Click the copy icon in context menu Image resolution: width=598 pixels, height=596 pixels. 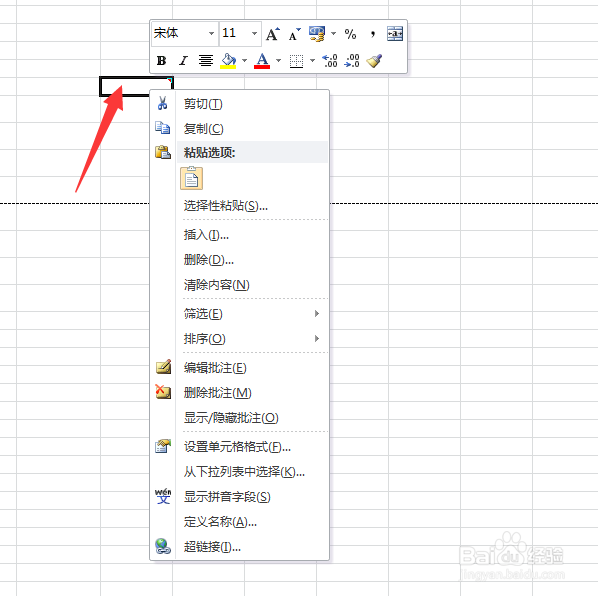pos(162,128)
